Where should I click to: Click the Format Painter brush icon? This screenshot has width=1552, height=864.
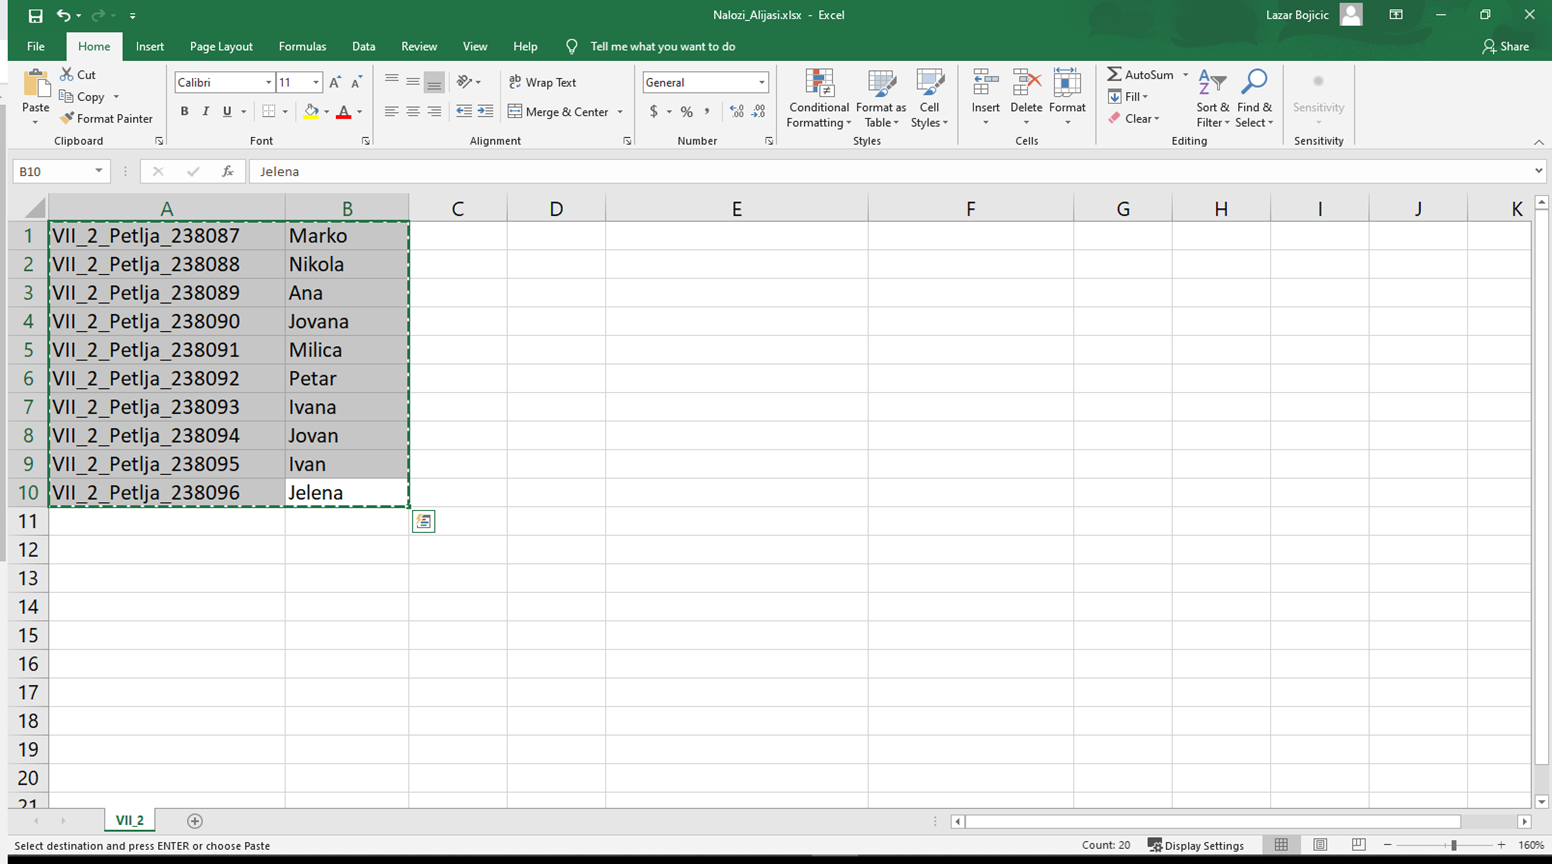click(x=67, y=119)
